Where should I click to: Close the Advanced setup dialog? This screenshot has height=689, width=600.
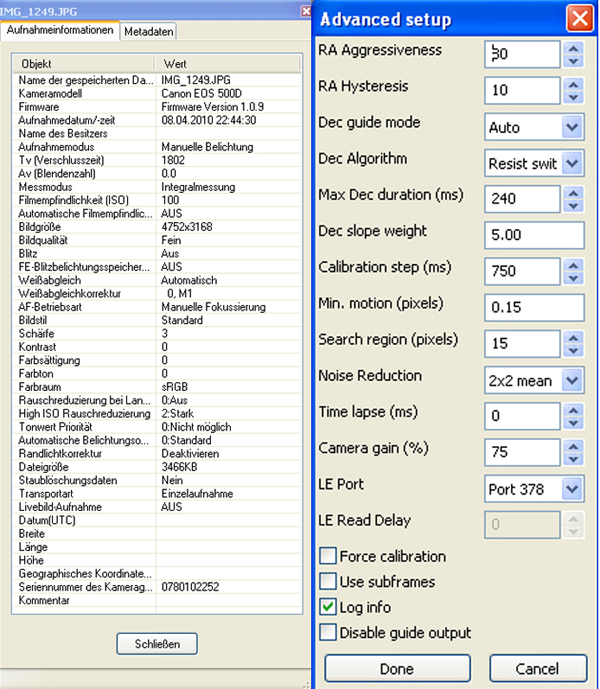click(577, 18)
